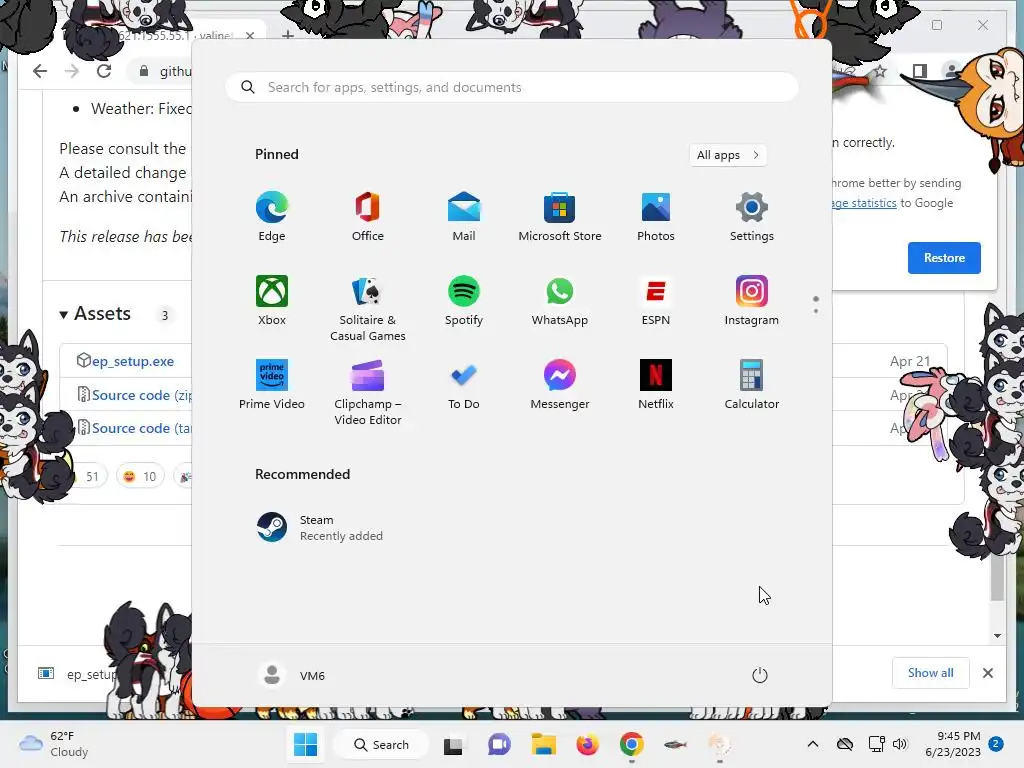Launch the Xbox app
1024x768 pixels.
[x=272, y=301]
